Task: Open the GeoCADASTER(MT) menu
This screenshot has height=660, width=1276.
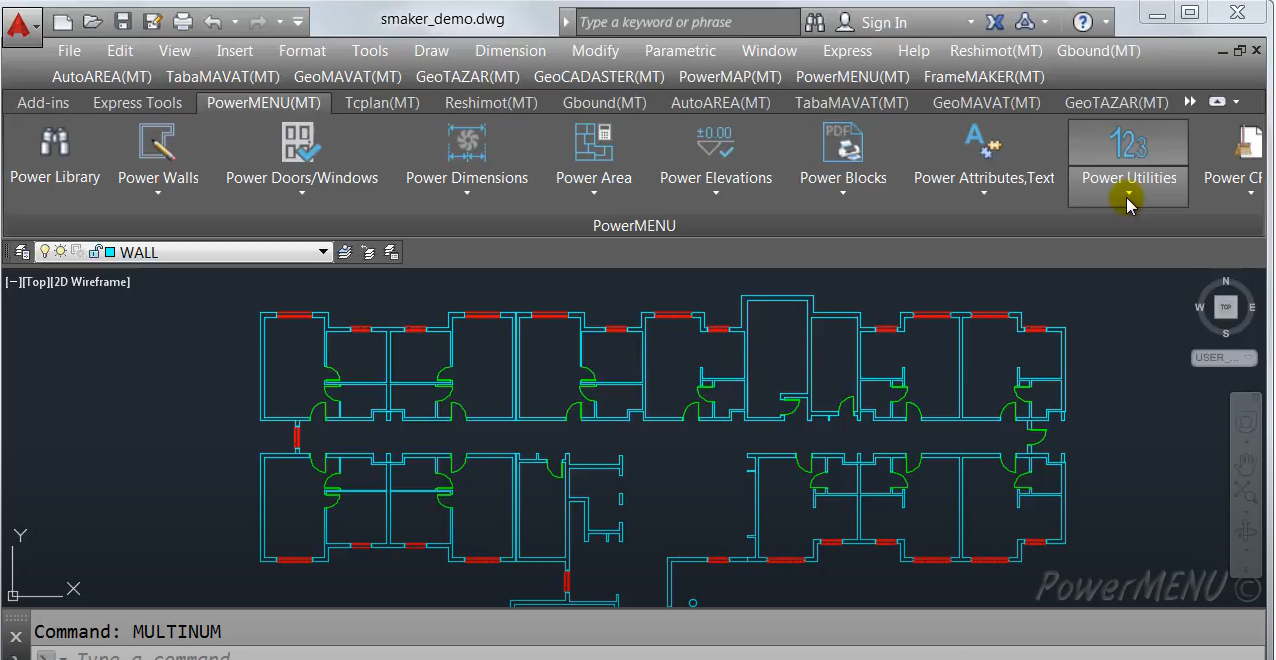Action: click(x=599, y=77)
